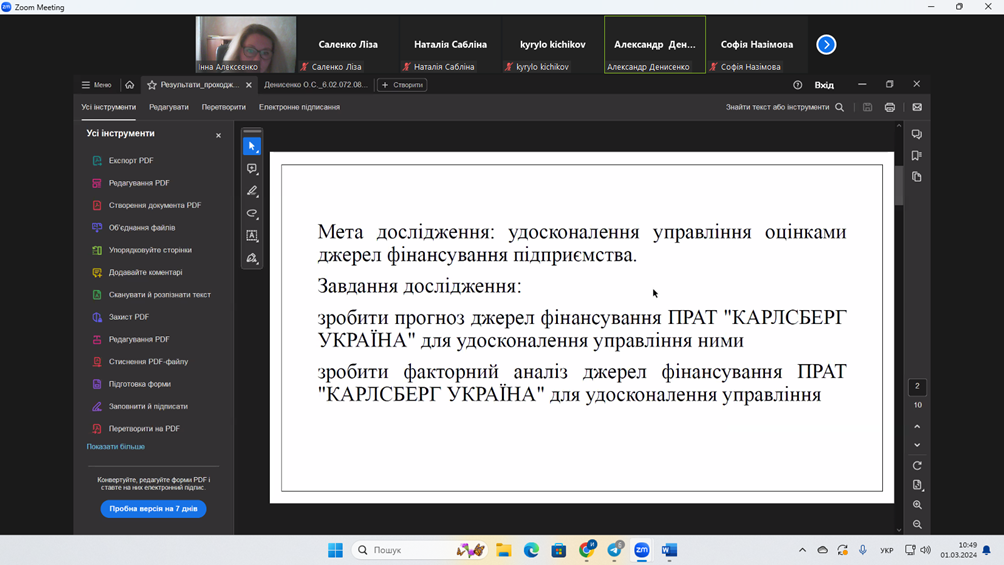
Task: Click the taskbar Пошук search box
Action: (420, 550)
